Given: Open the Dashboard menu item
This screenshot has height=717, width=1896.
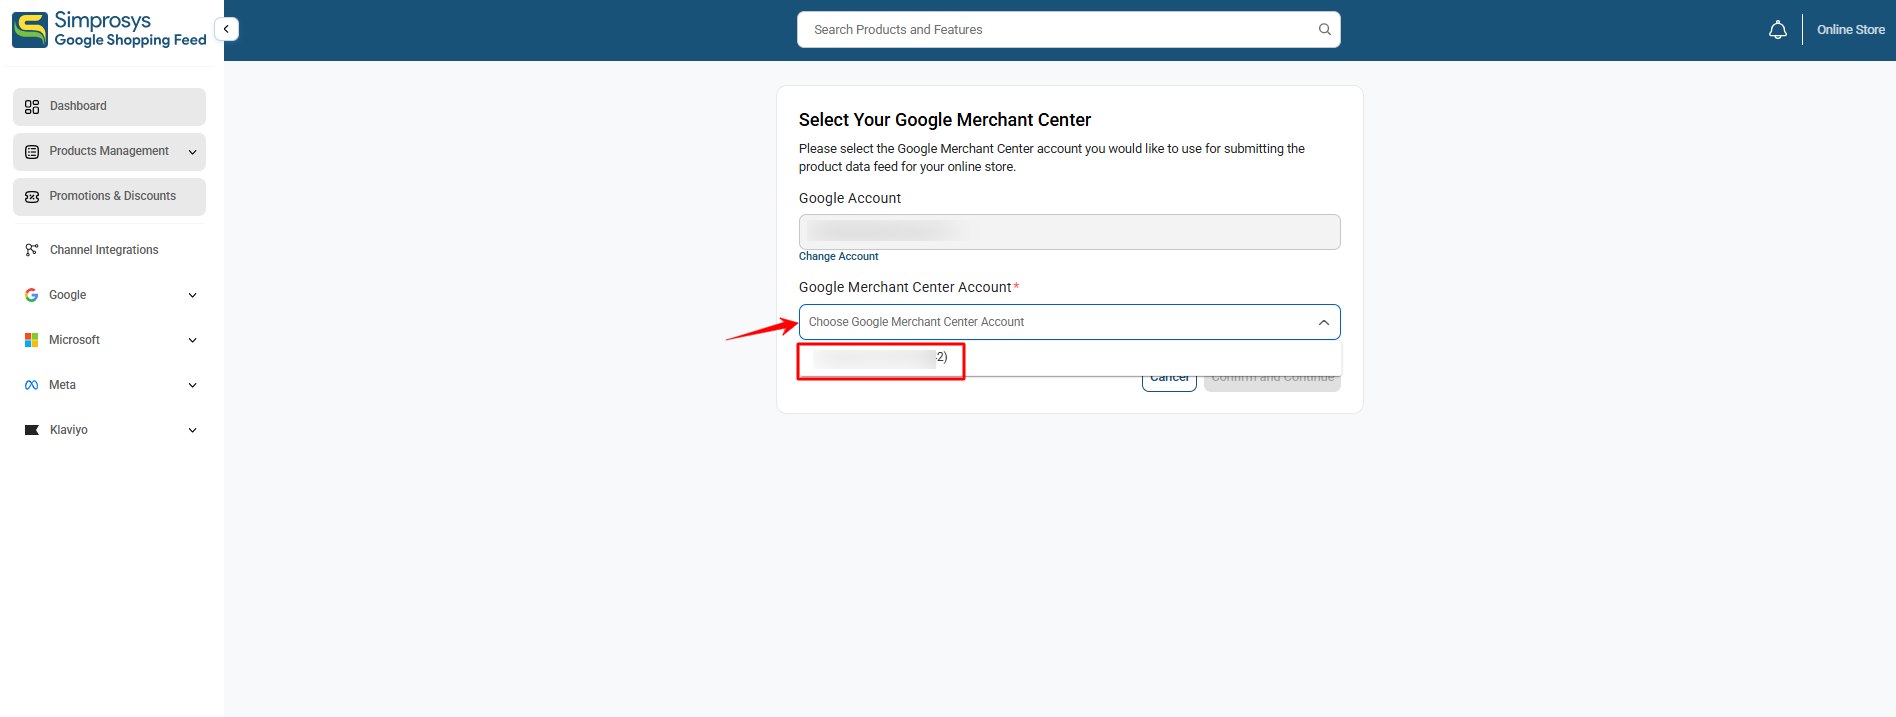Looking at the screenshot, I should [109, 107].
